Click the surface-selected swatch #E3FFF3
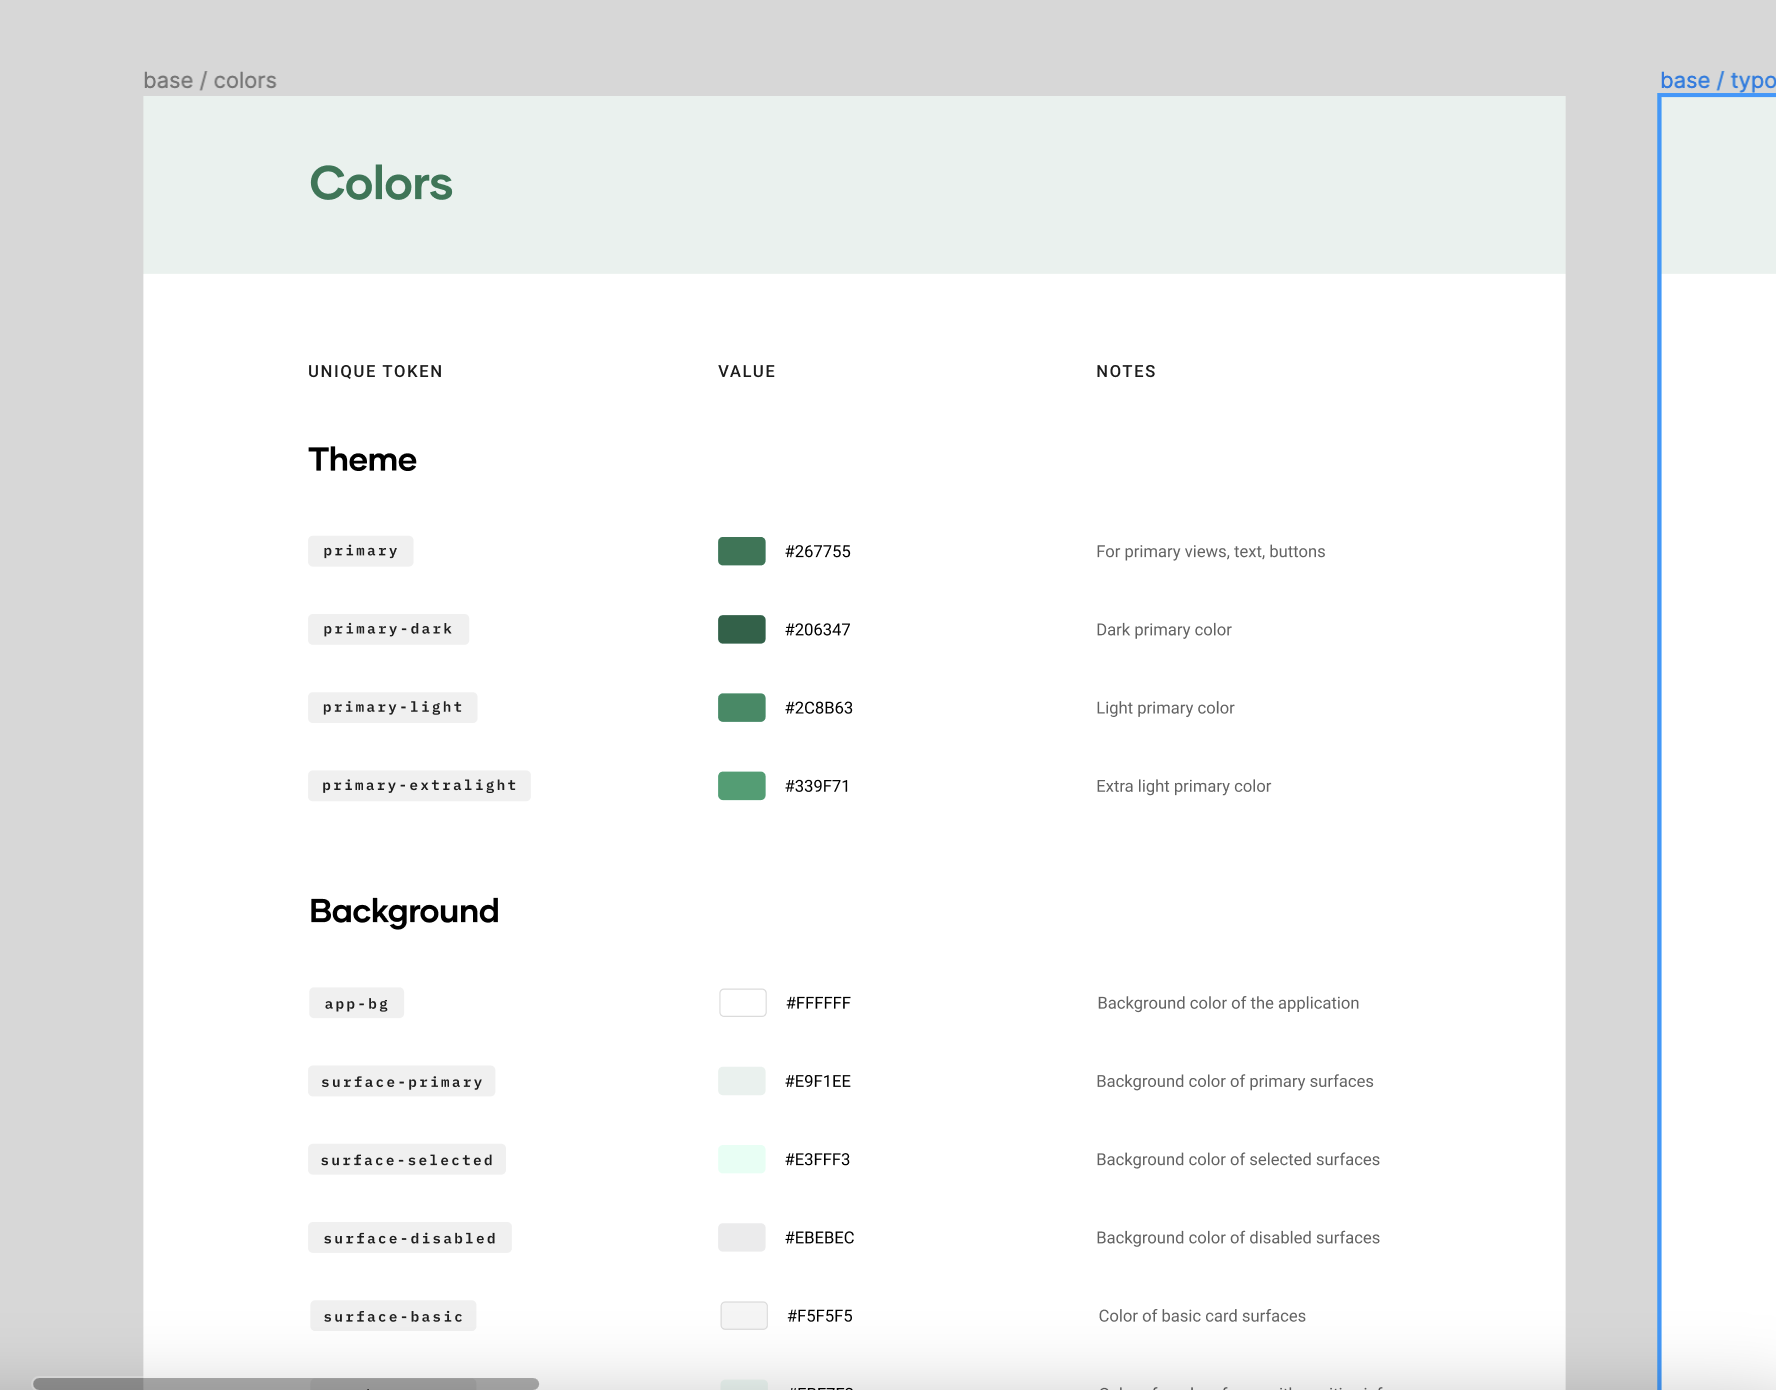This screenshot has height=1390, width=1776. tap(741, 1159)
